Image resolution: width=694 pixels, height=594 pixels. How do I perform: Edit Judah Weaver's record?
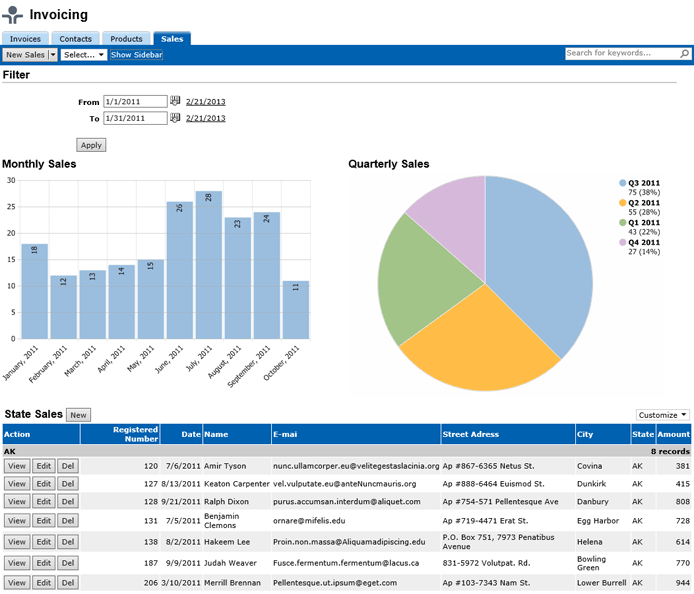click(x=43, y=563)
